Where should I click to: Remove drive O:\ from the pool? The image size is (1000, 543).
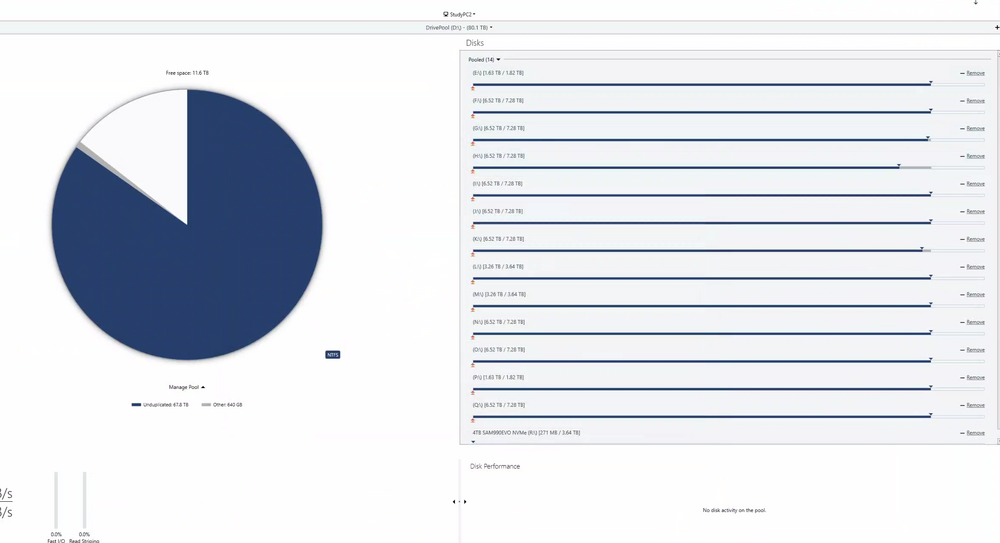click(973, 350)
